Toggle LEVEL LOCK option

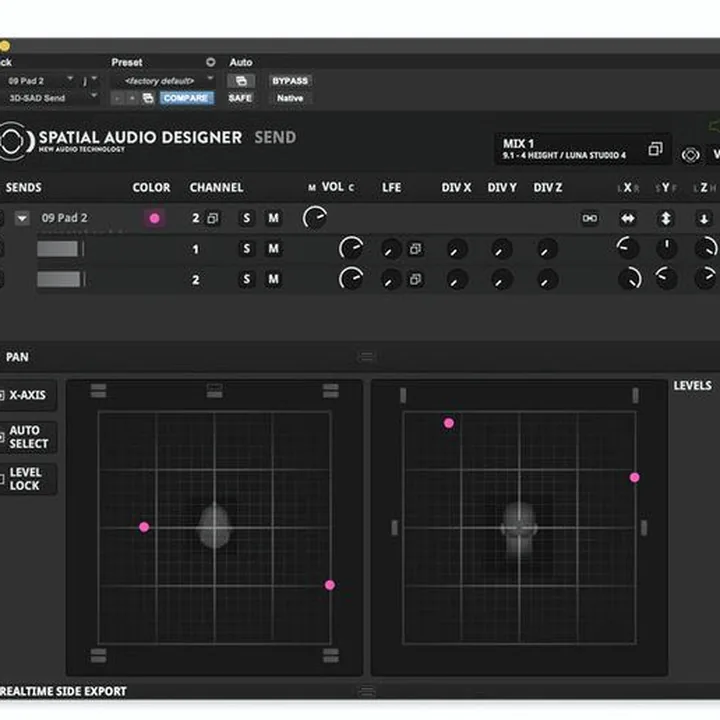coord(28,479)
